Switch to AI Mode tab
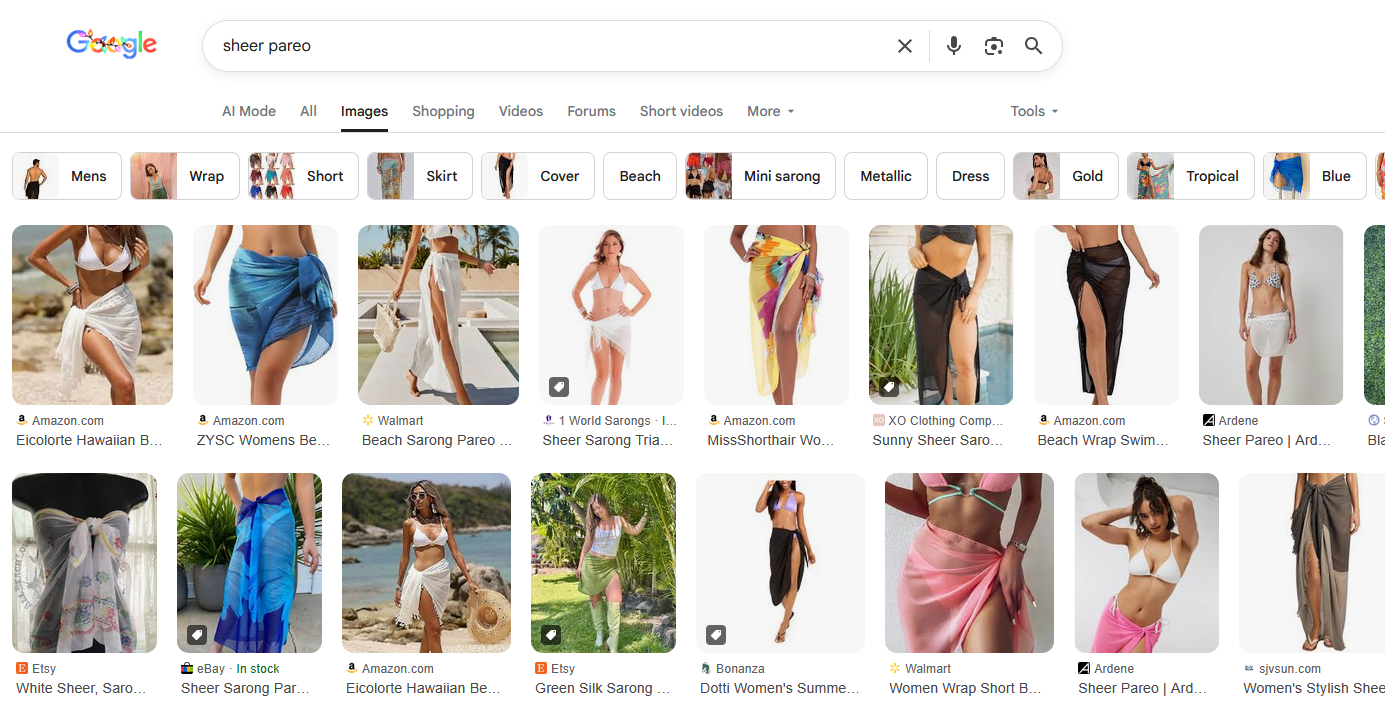 249,111
